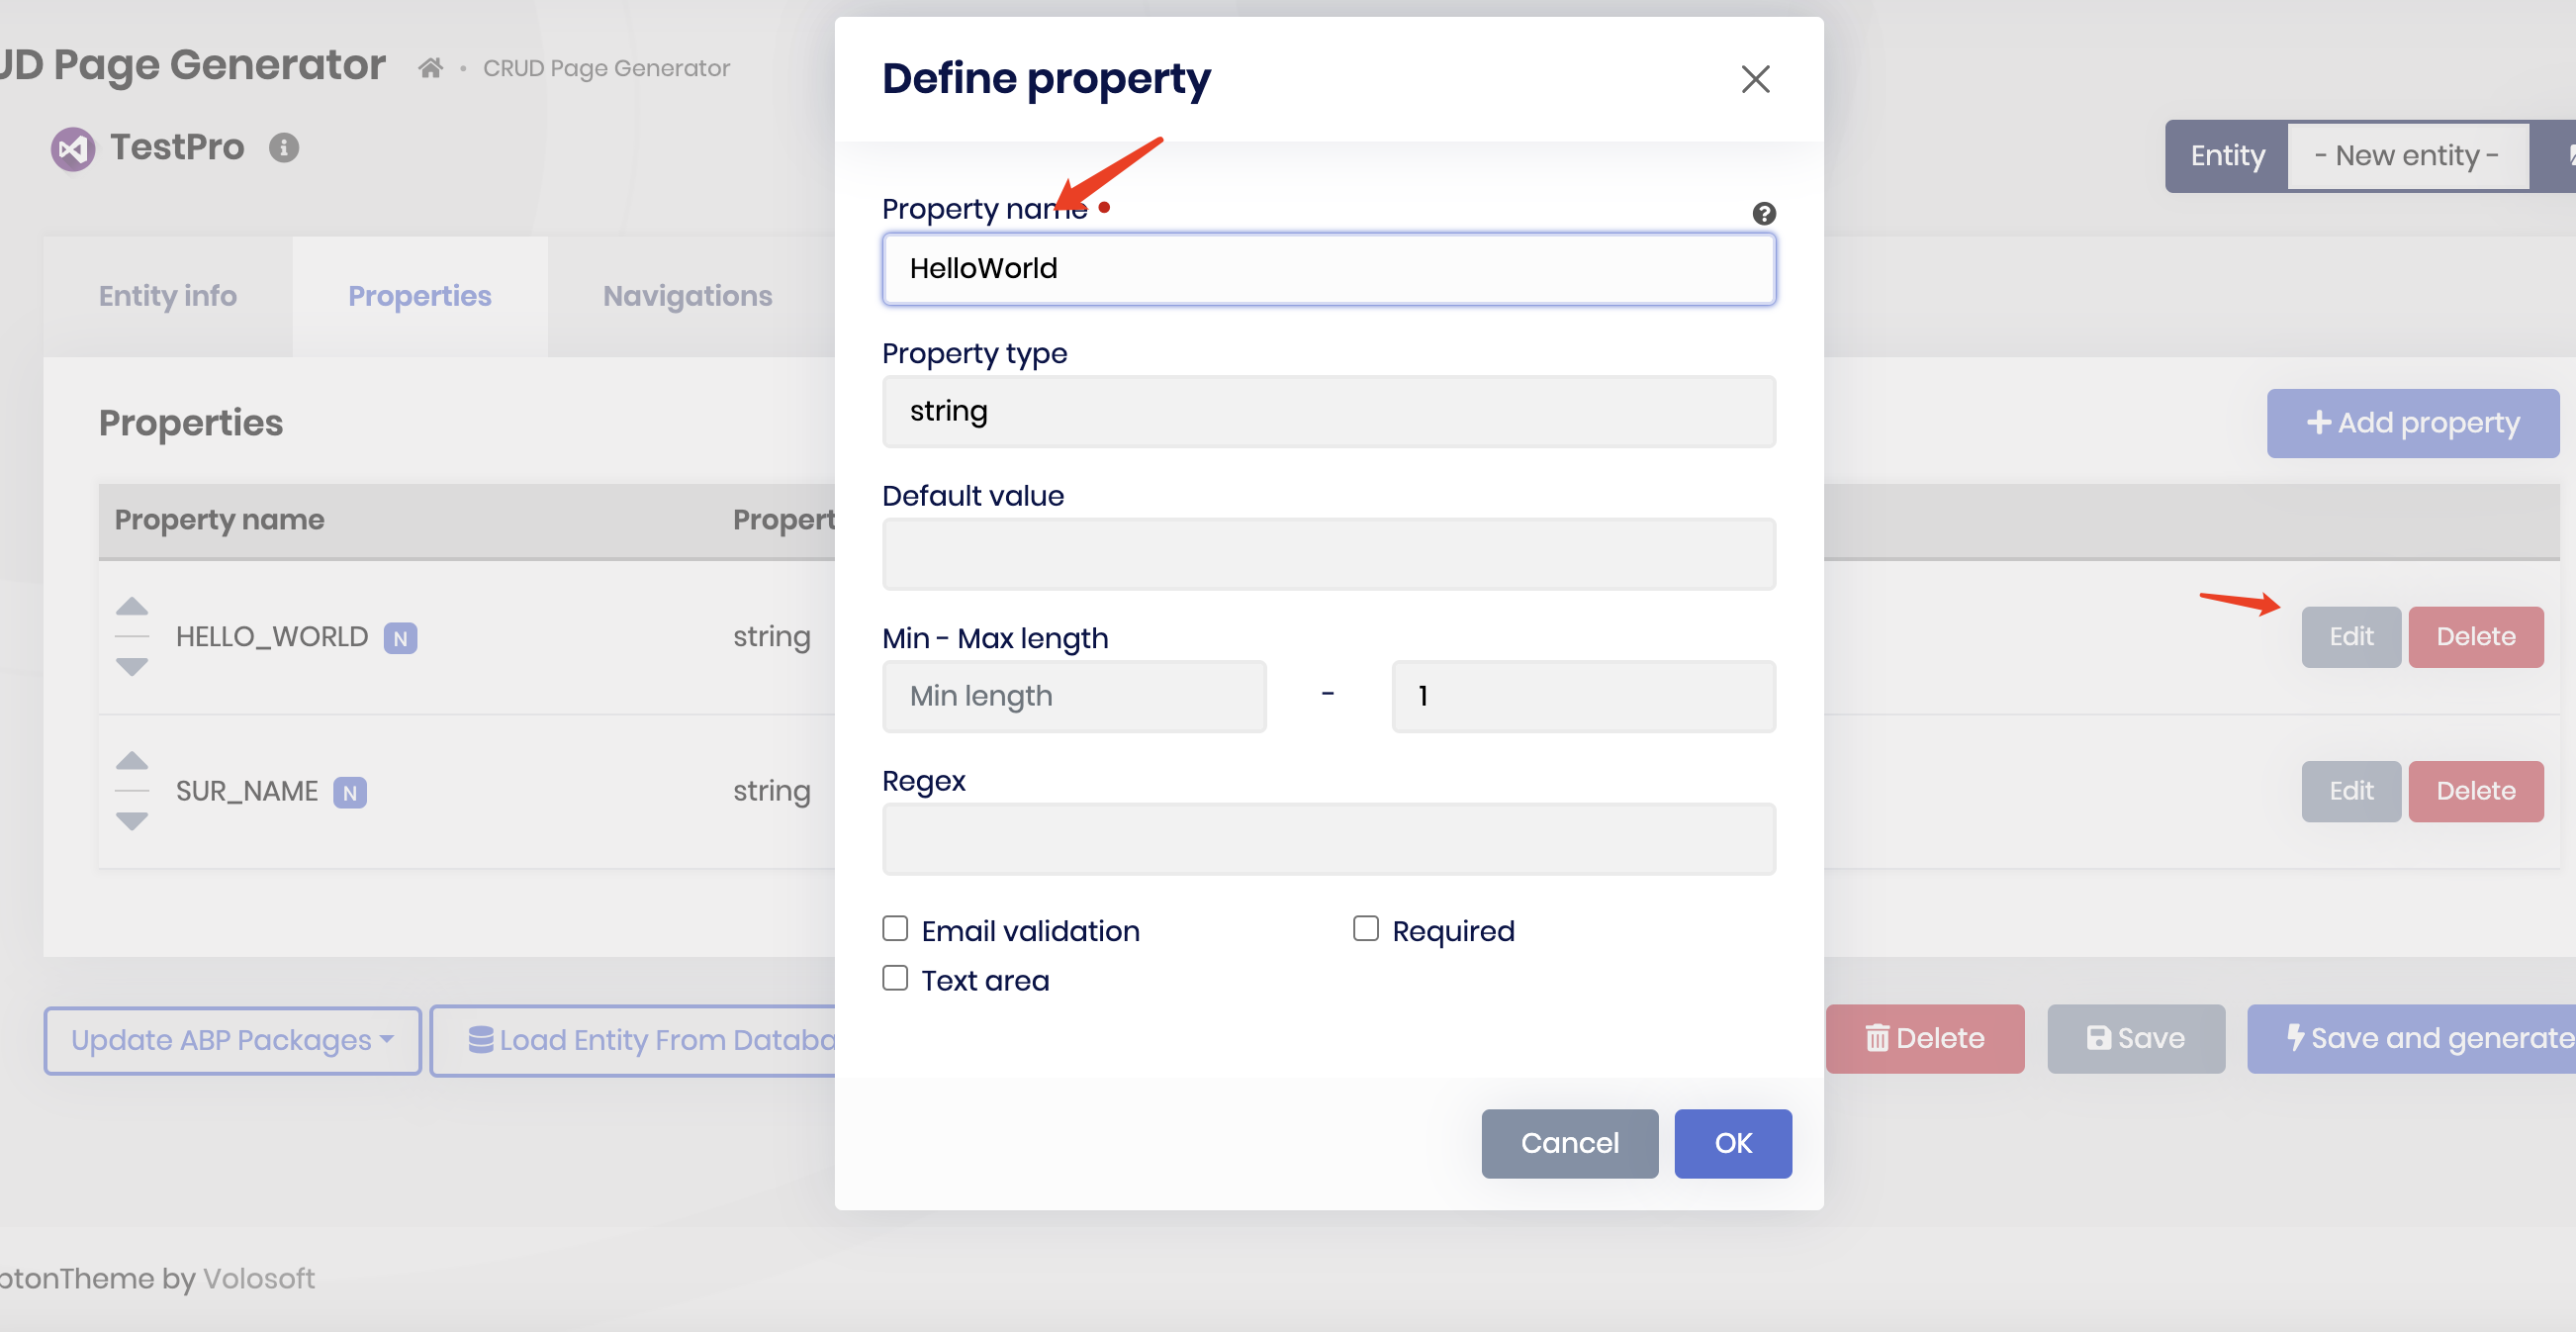Switch to the Entity info tab
Image resolution: width=2576 pixels, height=1332 pixels.
168,296
